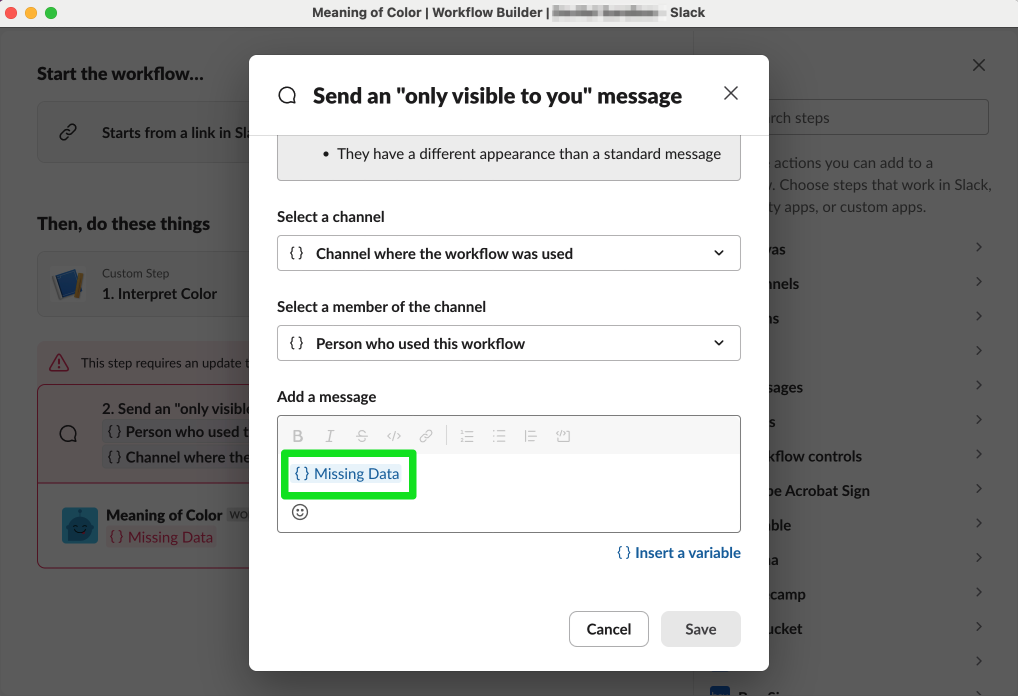Toggle bold formatting in message editor
1018x696 pixels.
point(297,435)
